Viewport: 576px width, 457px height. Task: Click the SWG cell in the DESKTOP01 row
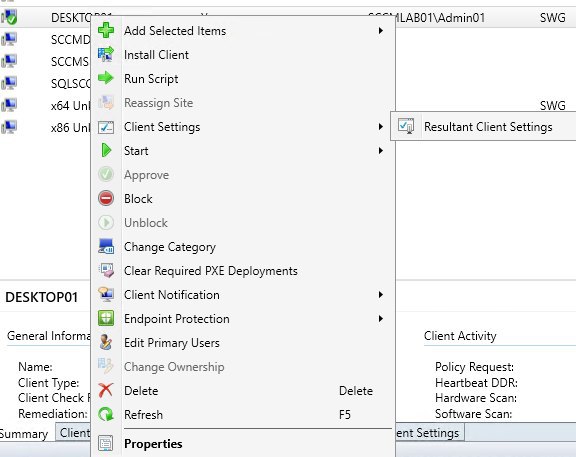[552, 17]
